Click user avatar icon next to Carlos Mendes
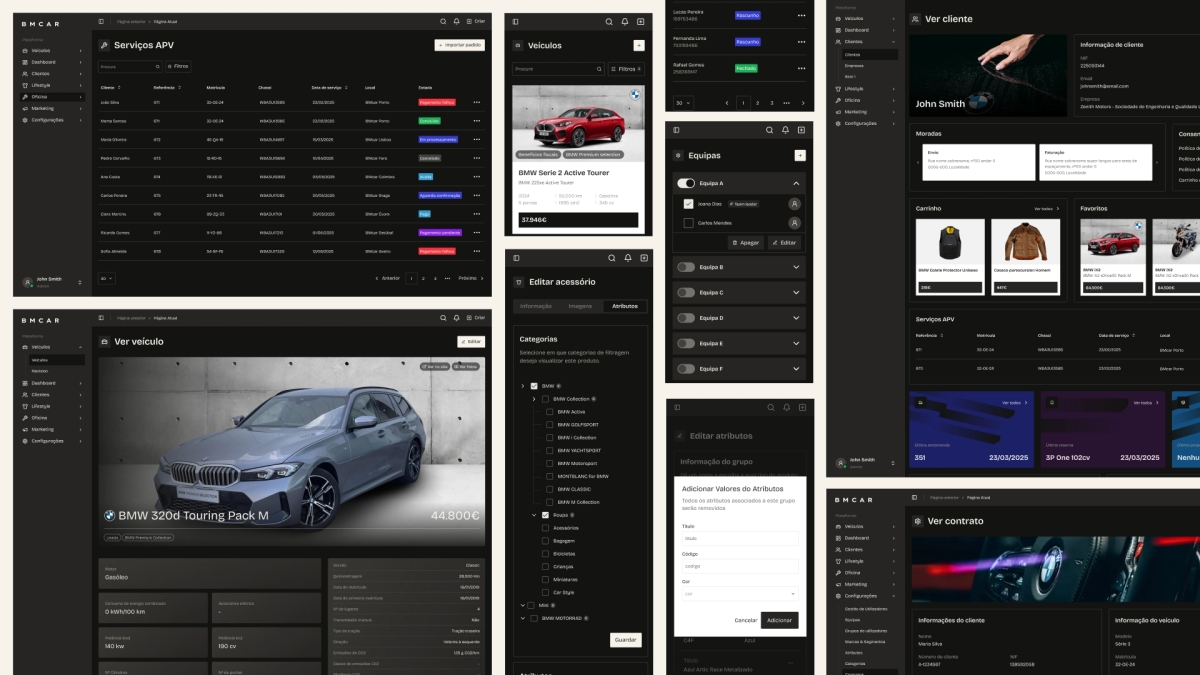 794,223
